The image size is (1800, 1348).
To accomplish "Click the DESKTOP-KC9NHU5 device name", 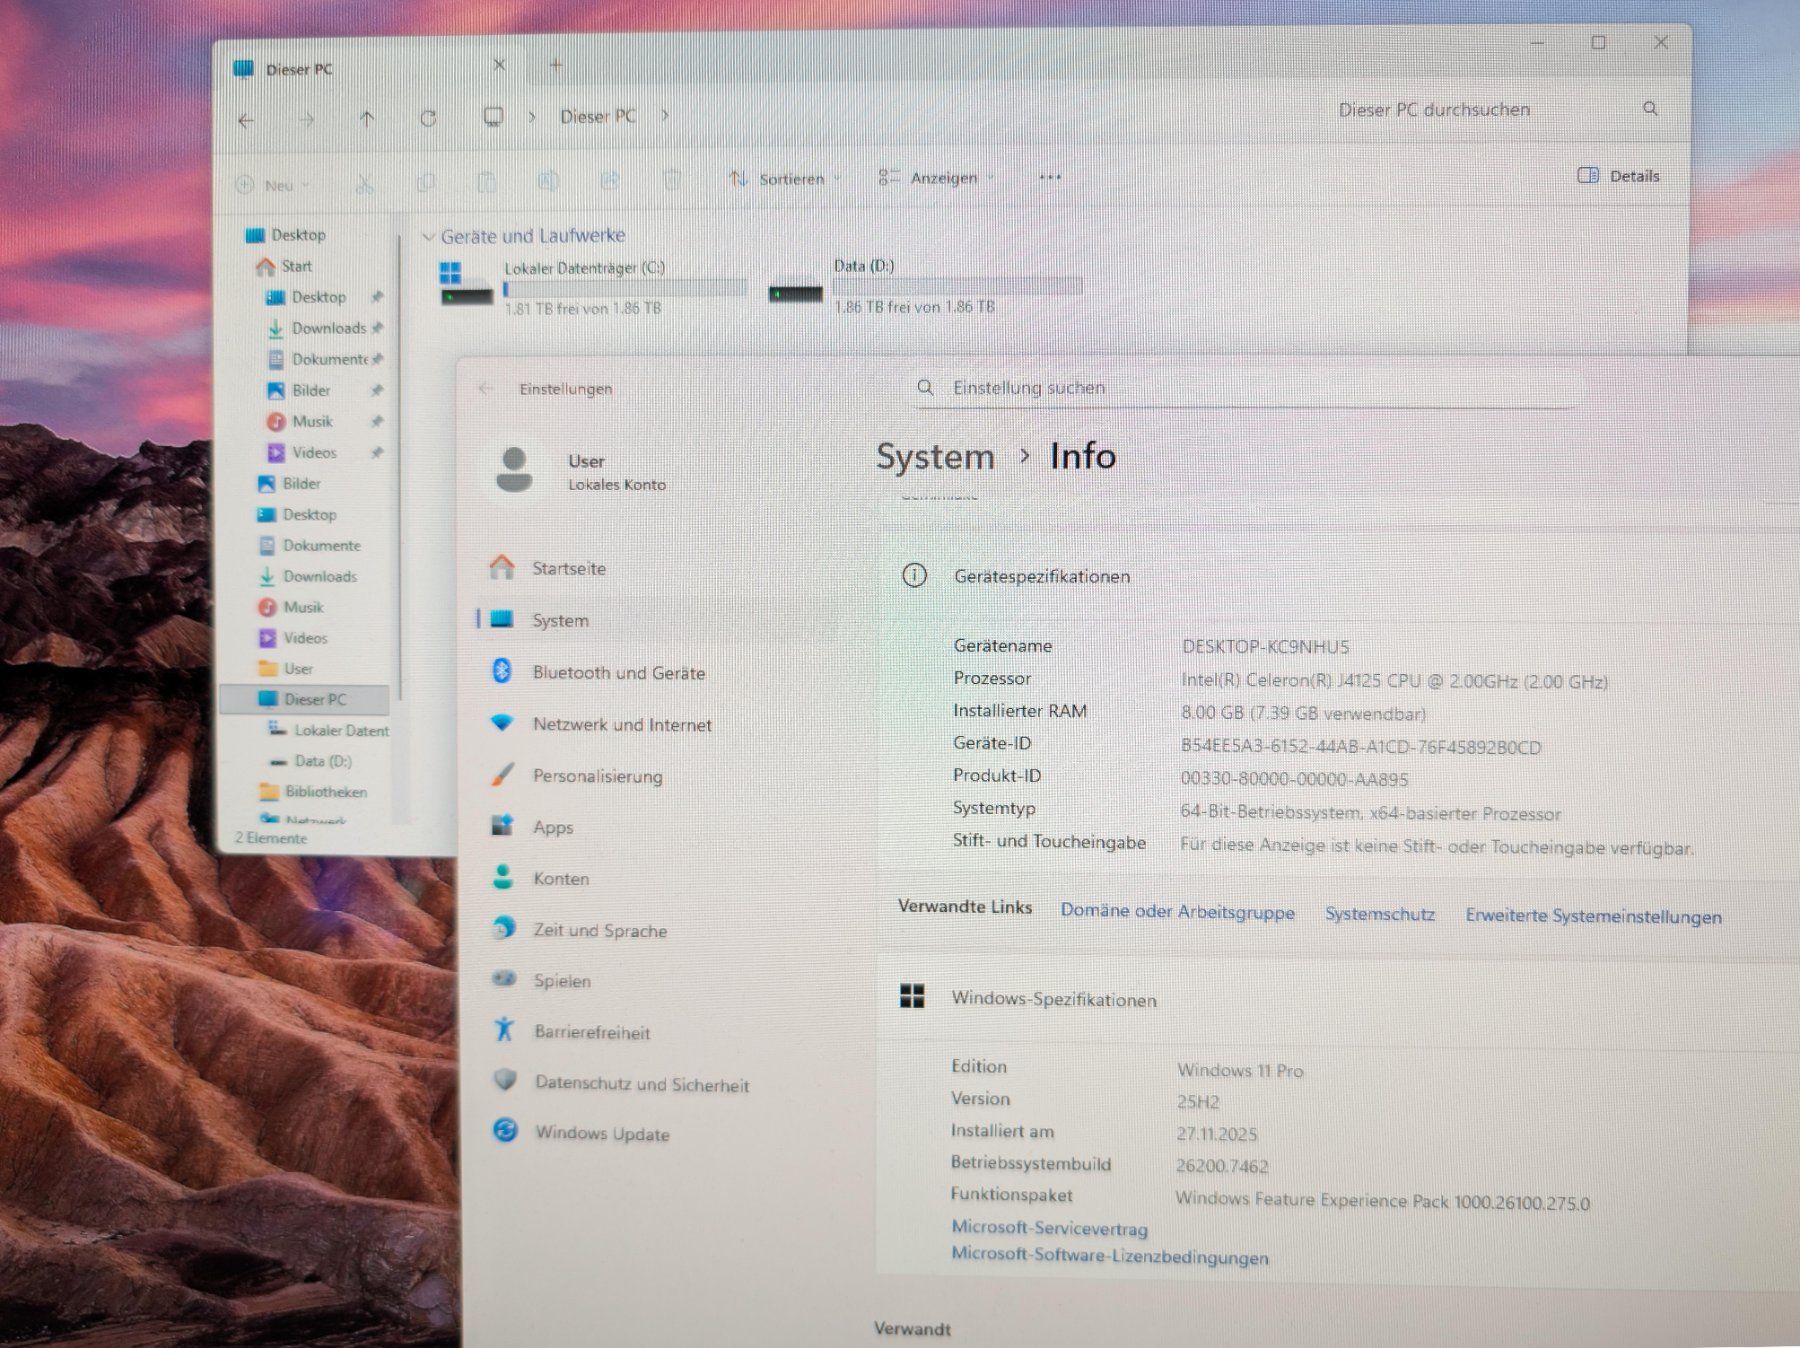I will 1265,647.
